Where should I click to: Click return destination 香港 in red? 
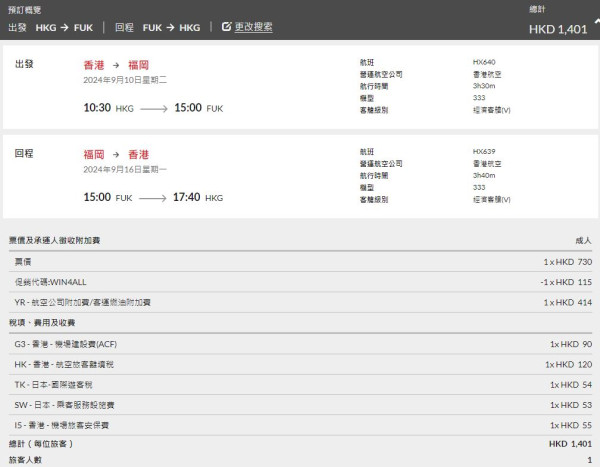pyautogui.click(x=138, y=155)
